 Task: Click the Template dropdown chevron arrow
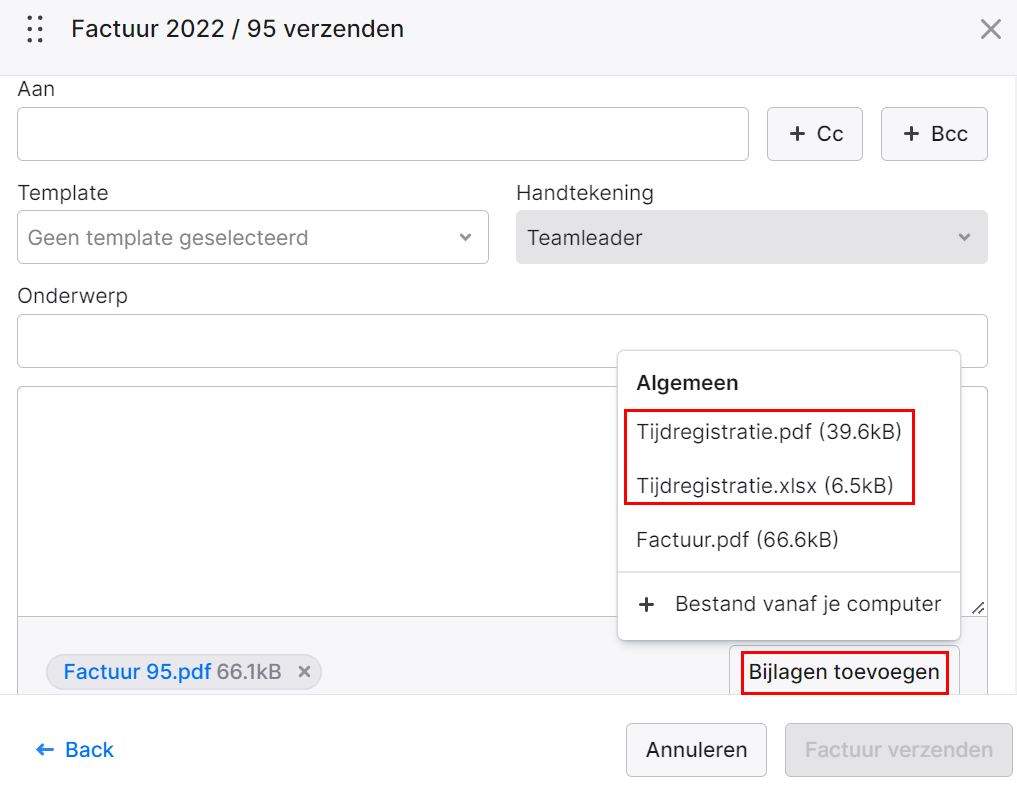[465, 237]
